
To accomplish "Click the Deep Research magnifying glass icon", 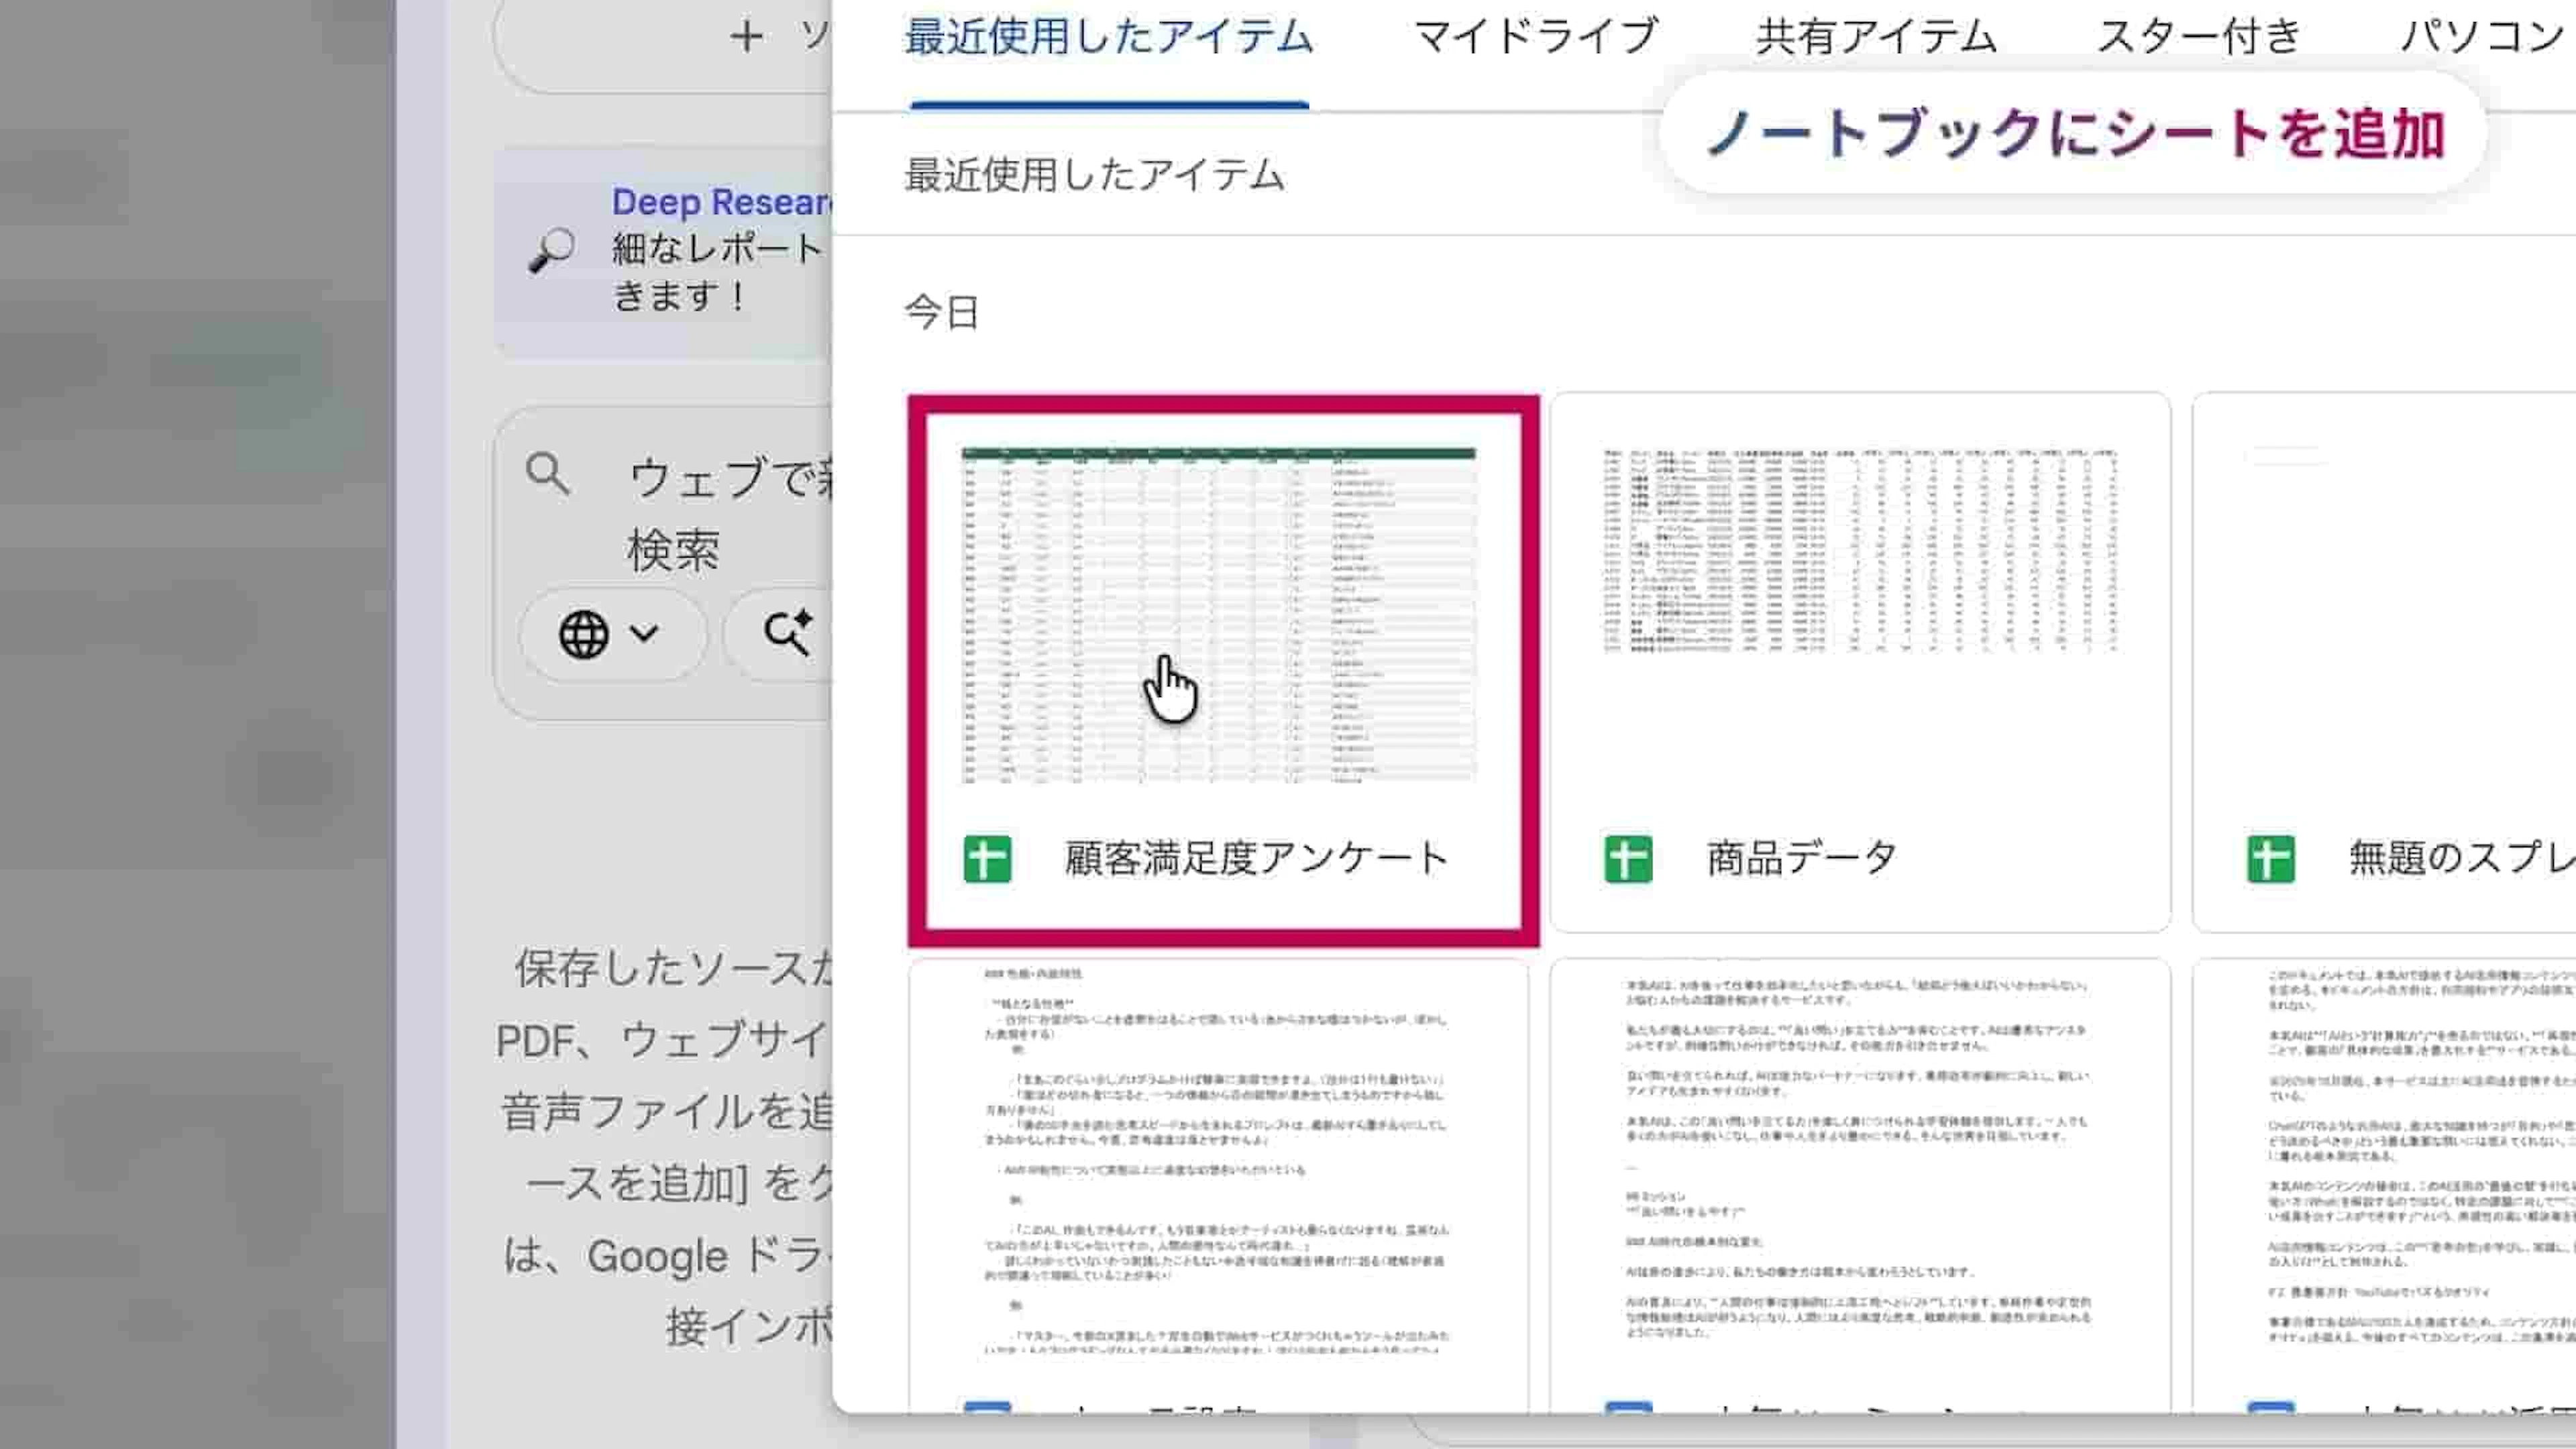I will 551,250.
